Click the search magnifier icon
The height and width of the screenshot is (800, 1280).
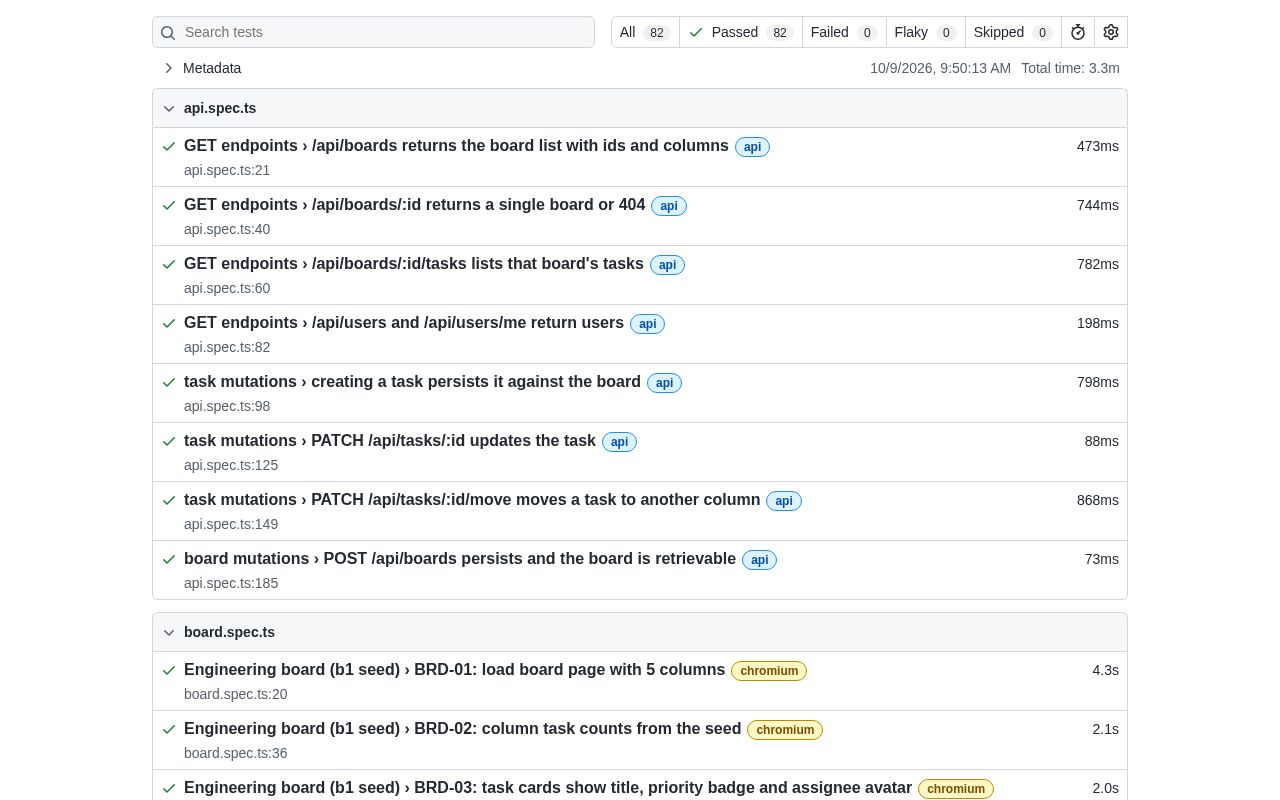(x=168, y=33)
